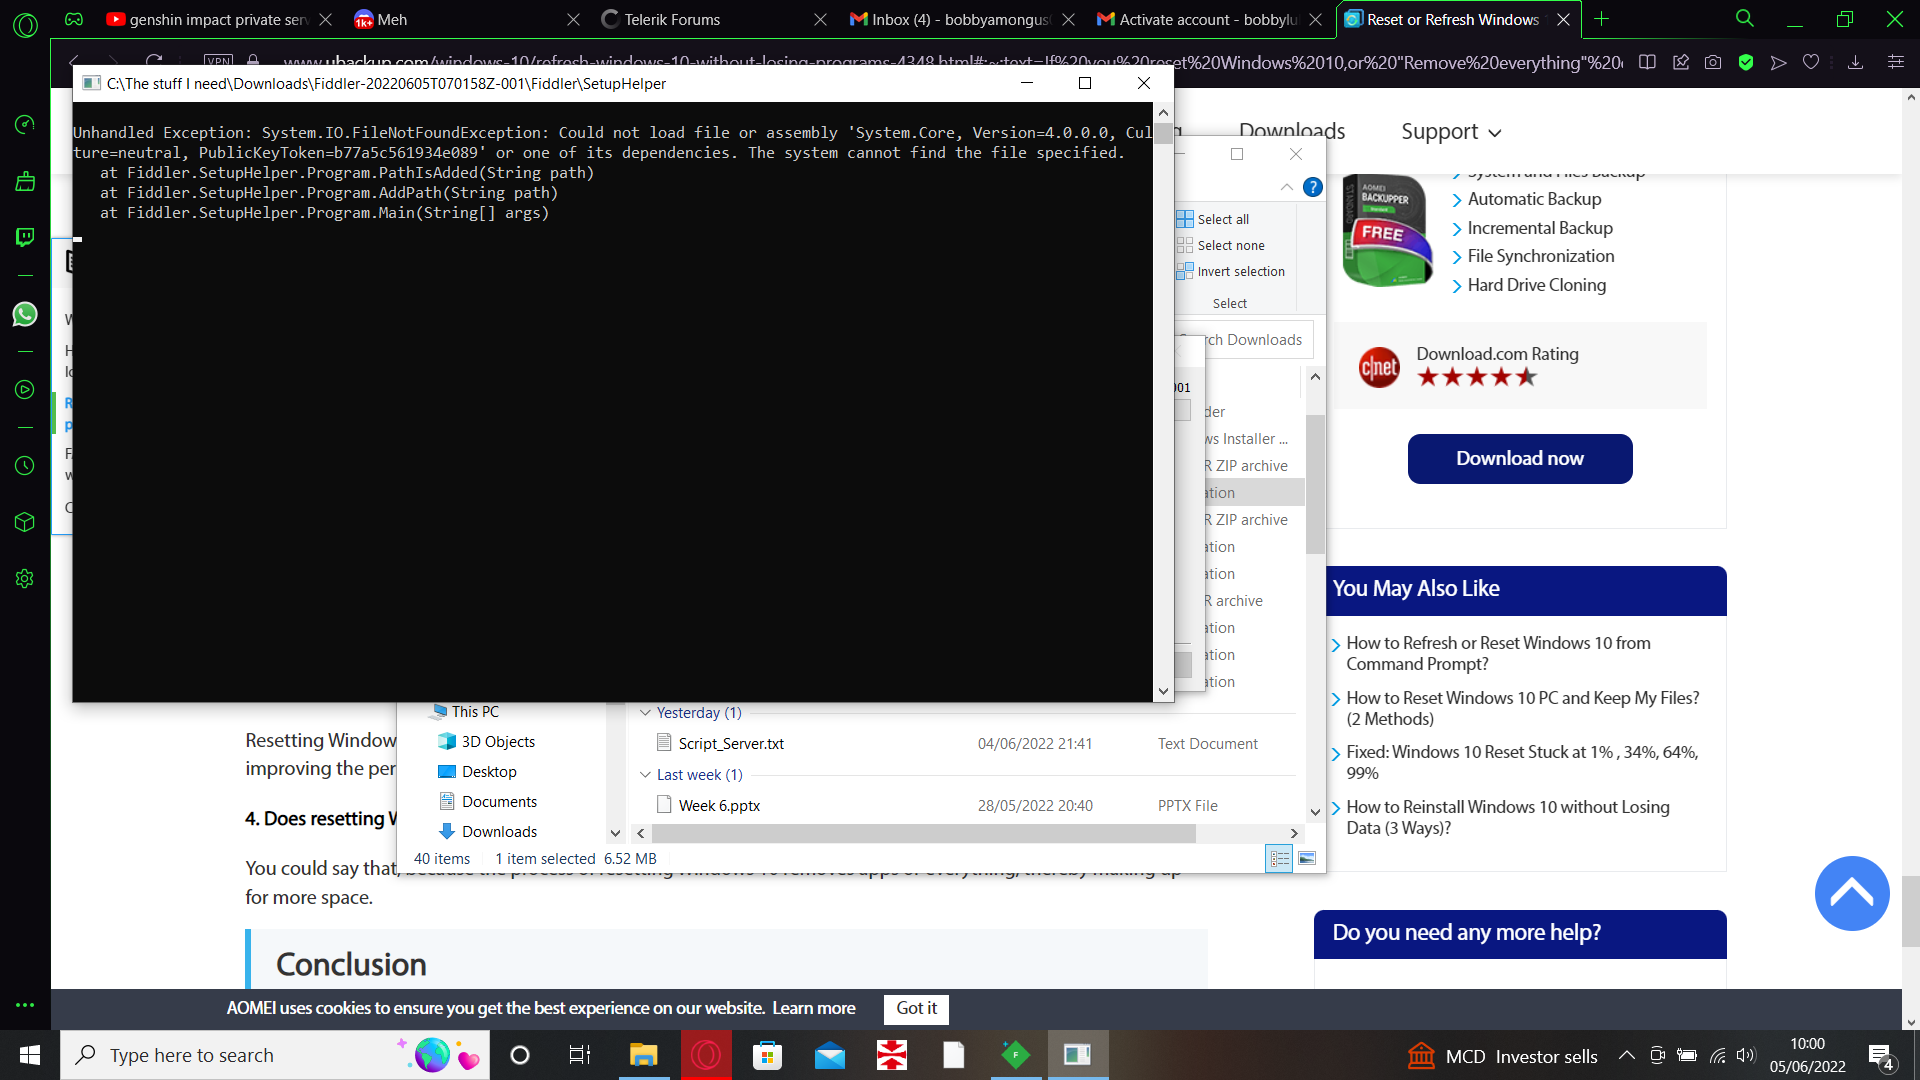
Task: Collapse the Yesterday (1) file group
Action: (x=645, y=713)
